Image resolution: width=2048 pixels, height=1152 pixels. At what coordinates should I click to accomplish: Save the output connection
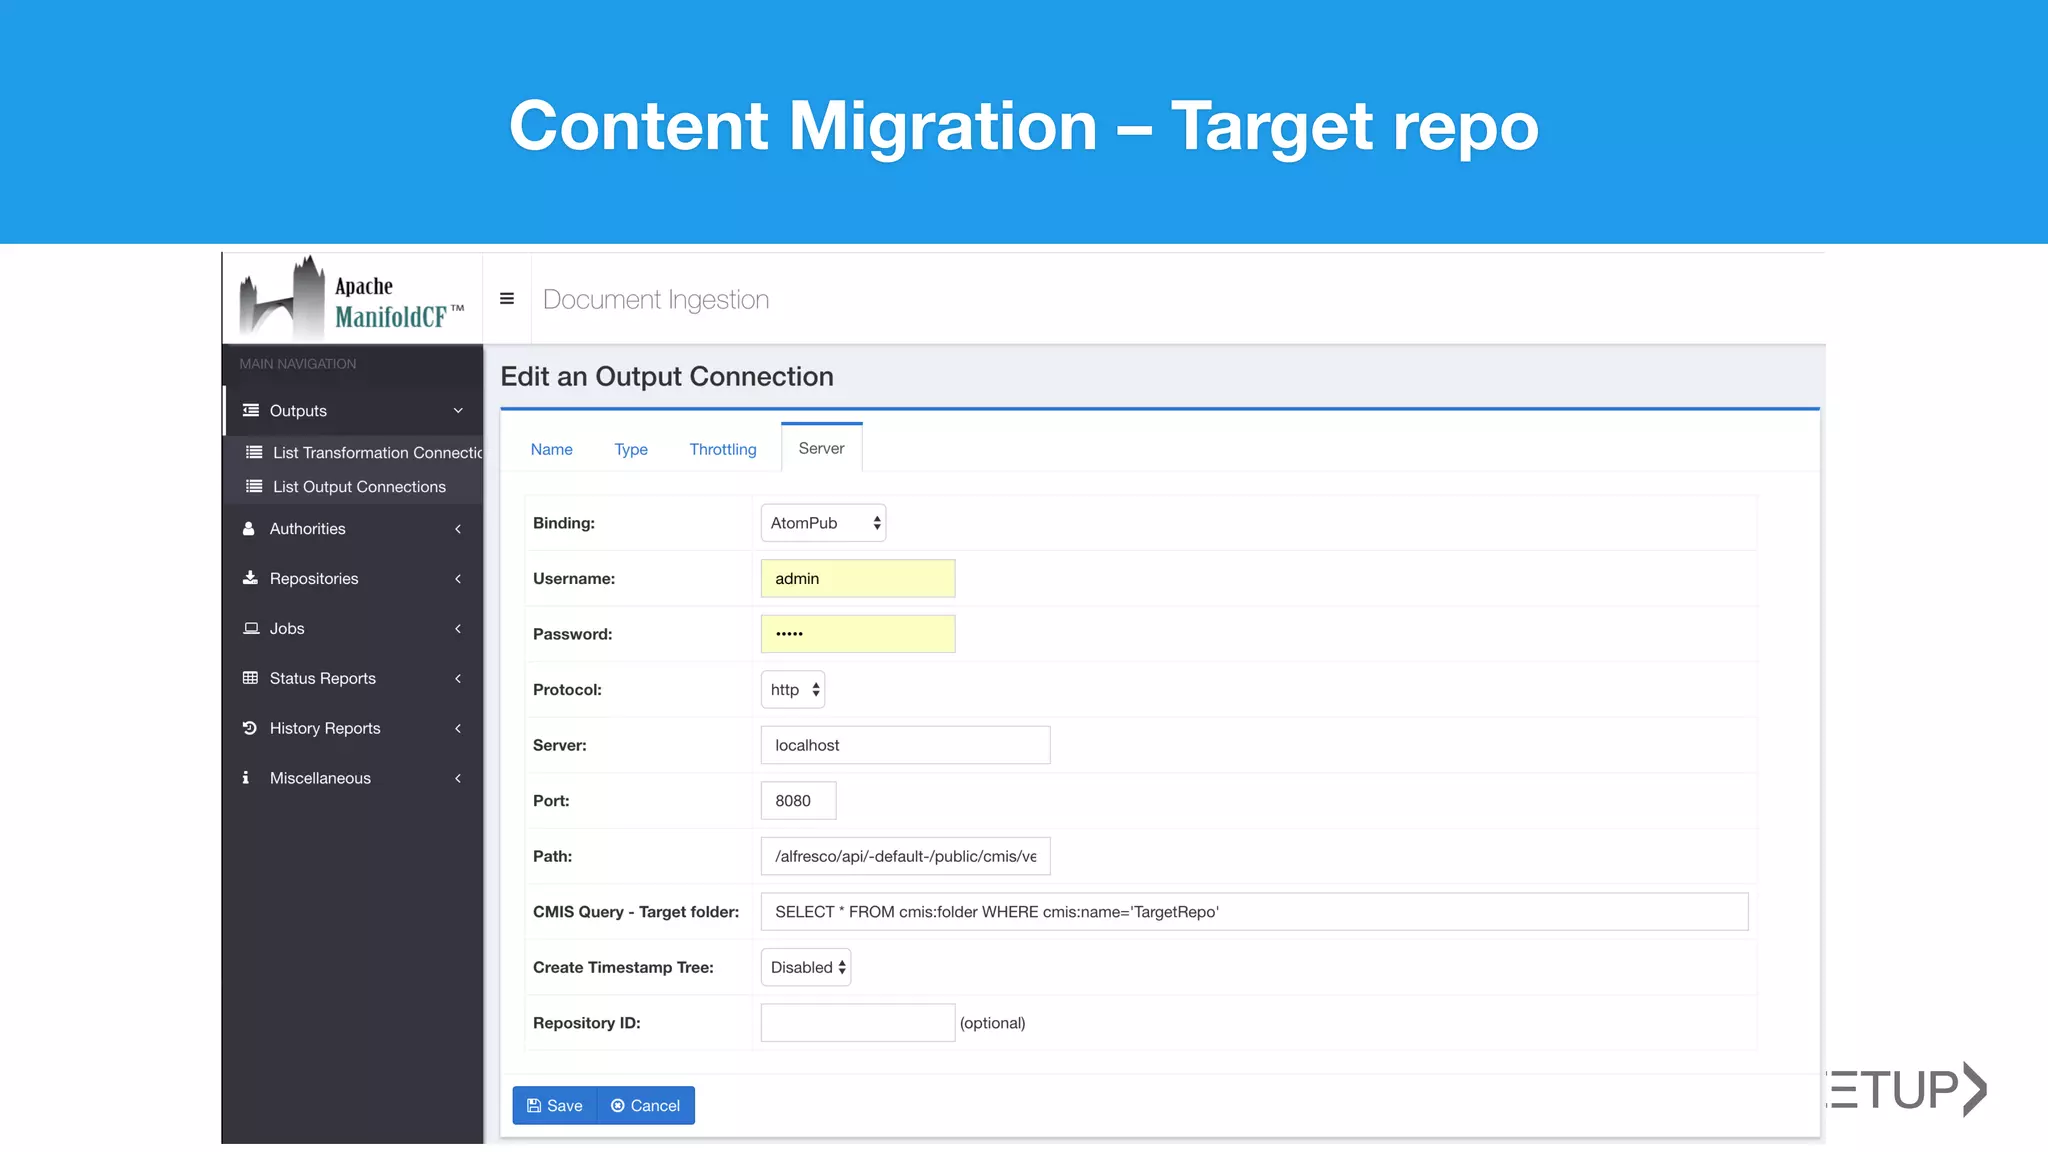(x=555, y=1106)
